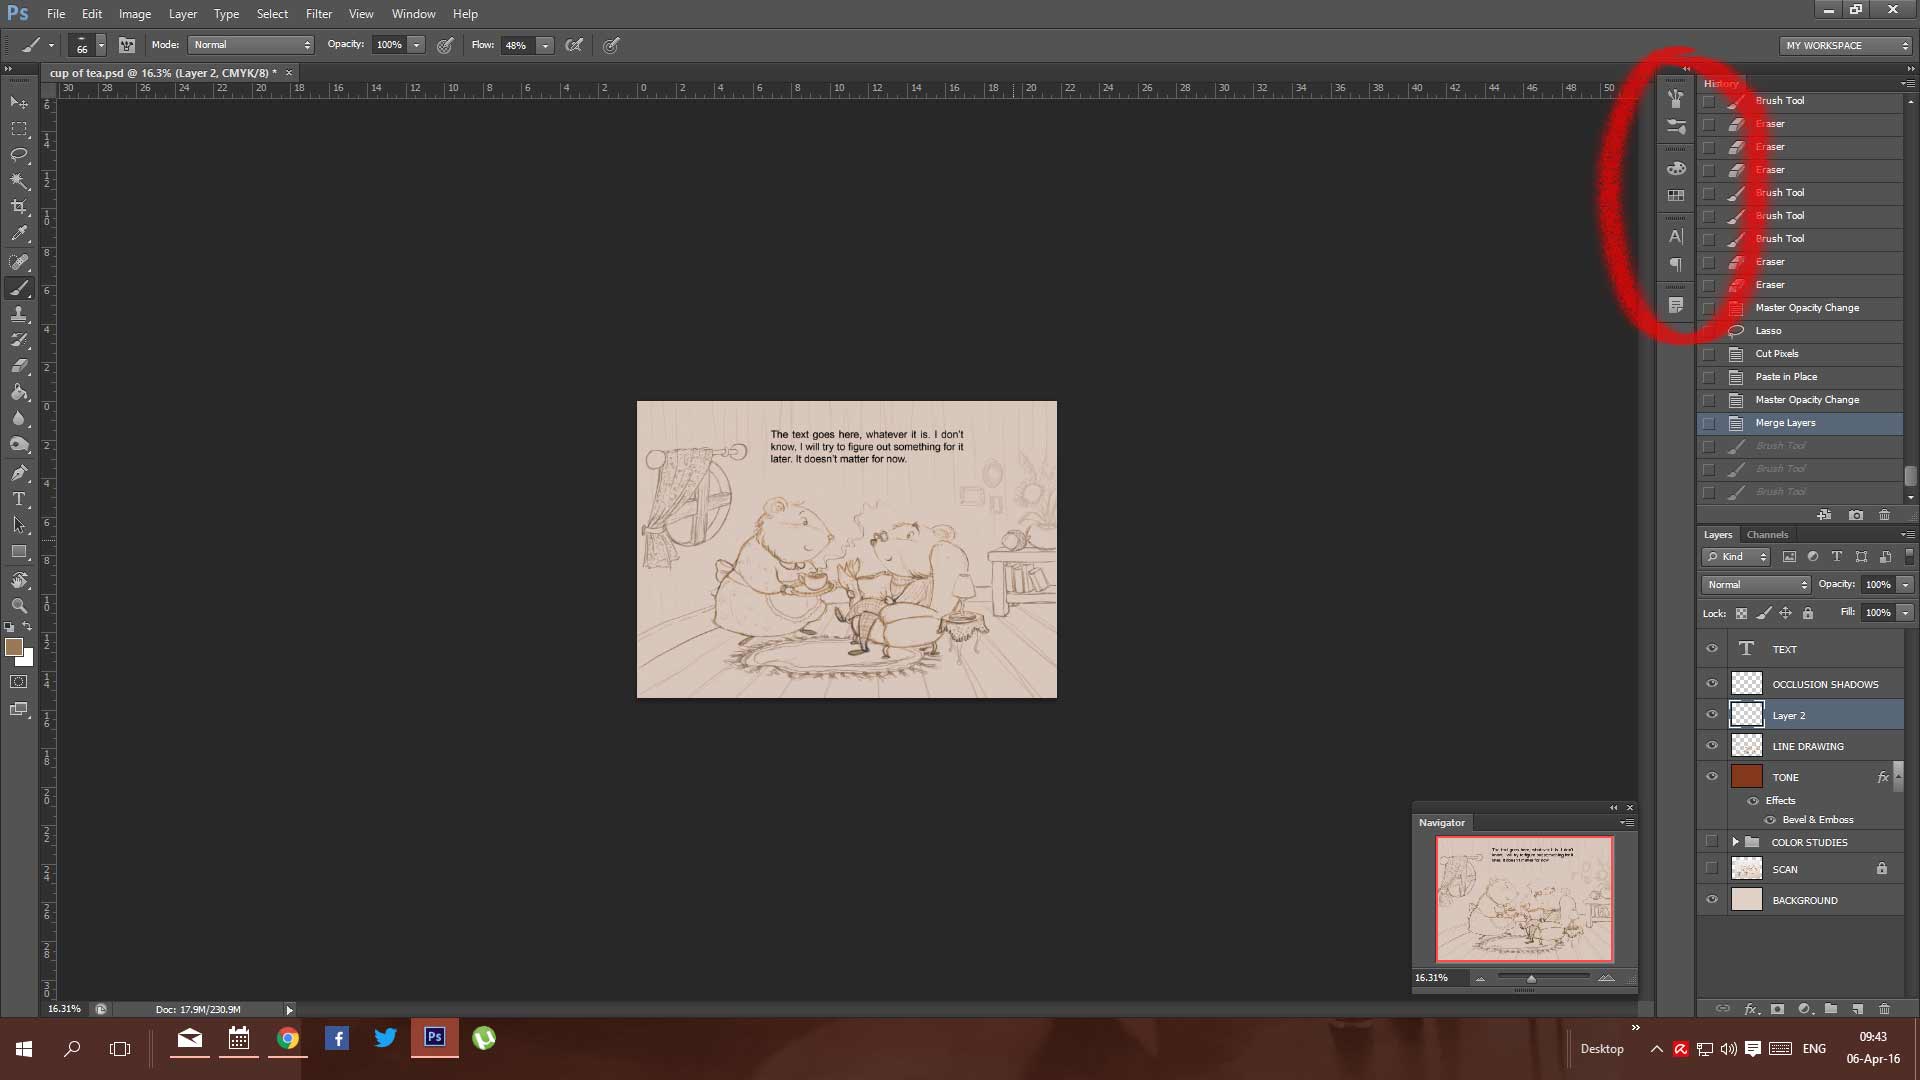Select the Pen tool
1920x1080 pixels.
coord(19,473)
